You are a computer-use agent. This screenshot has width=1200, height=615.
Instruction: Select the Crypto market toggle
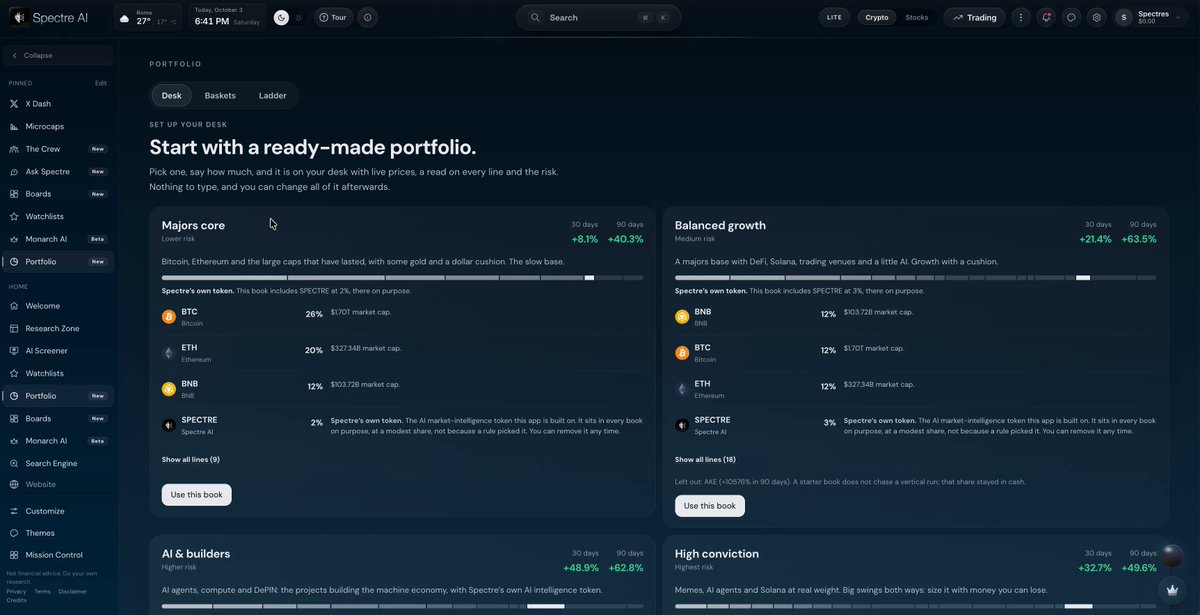(877, 17)
